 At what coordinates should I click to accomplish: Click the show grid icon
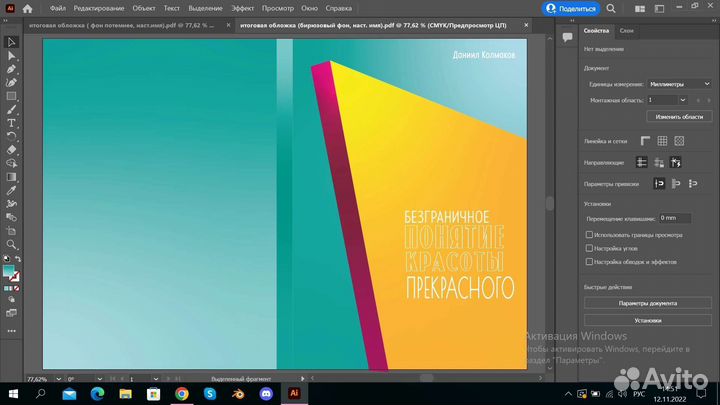coord(661,141)
